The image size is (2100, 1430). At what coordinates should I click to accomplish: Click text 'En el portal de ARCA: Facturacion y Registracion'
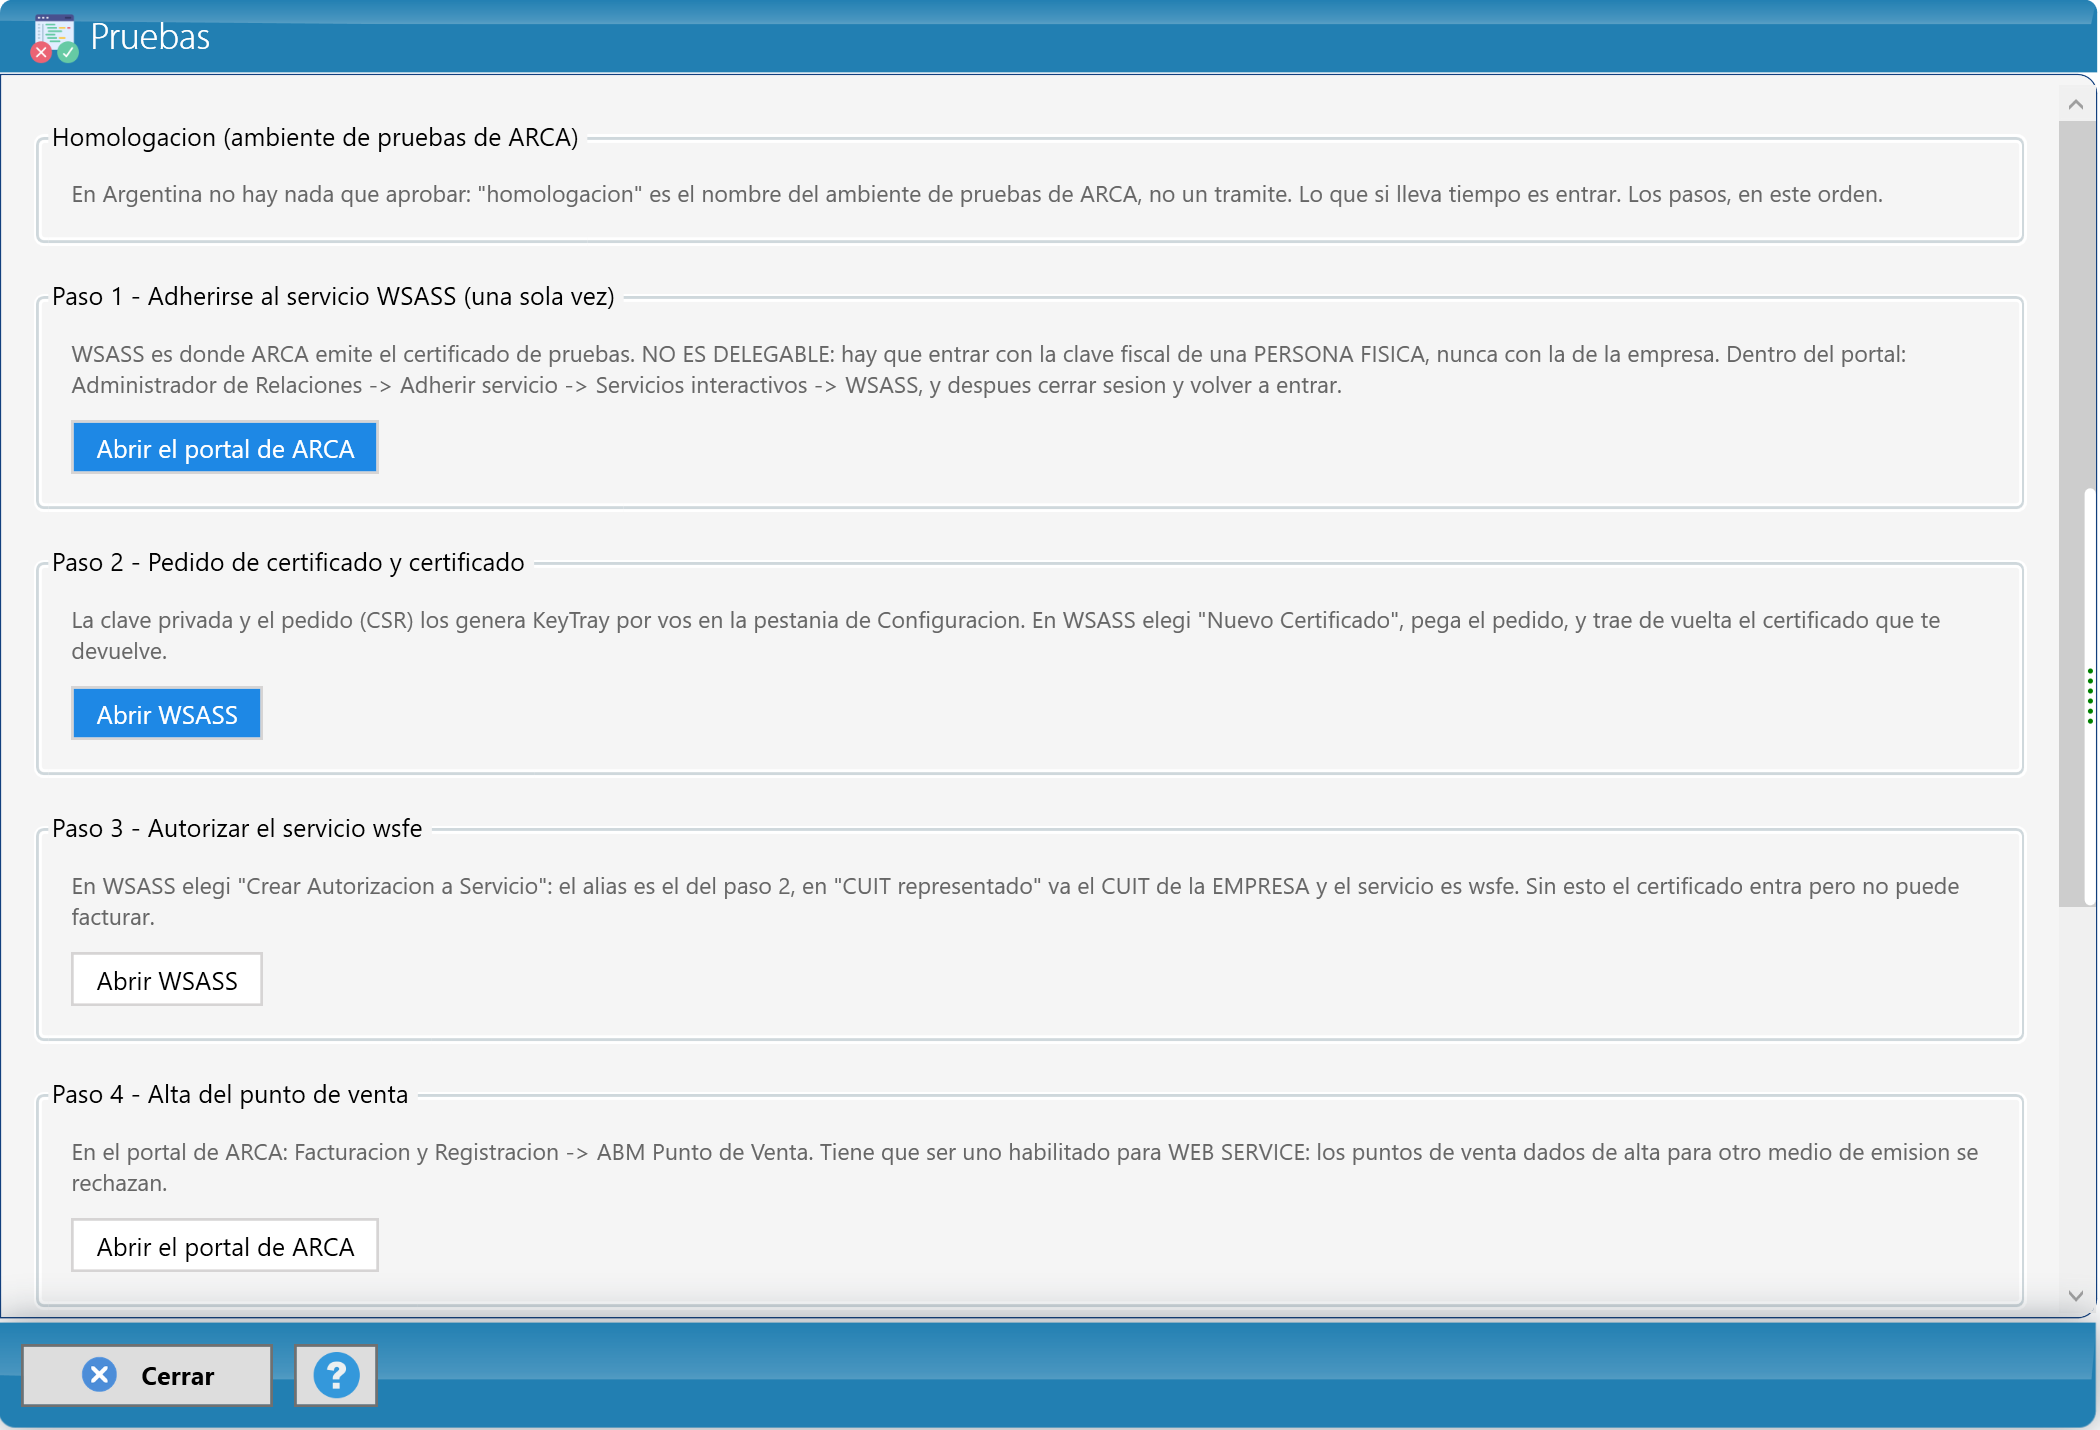point(315,1152)
